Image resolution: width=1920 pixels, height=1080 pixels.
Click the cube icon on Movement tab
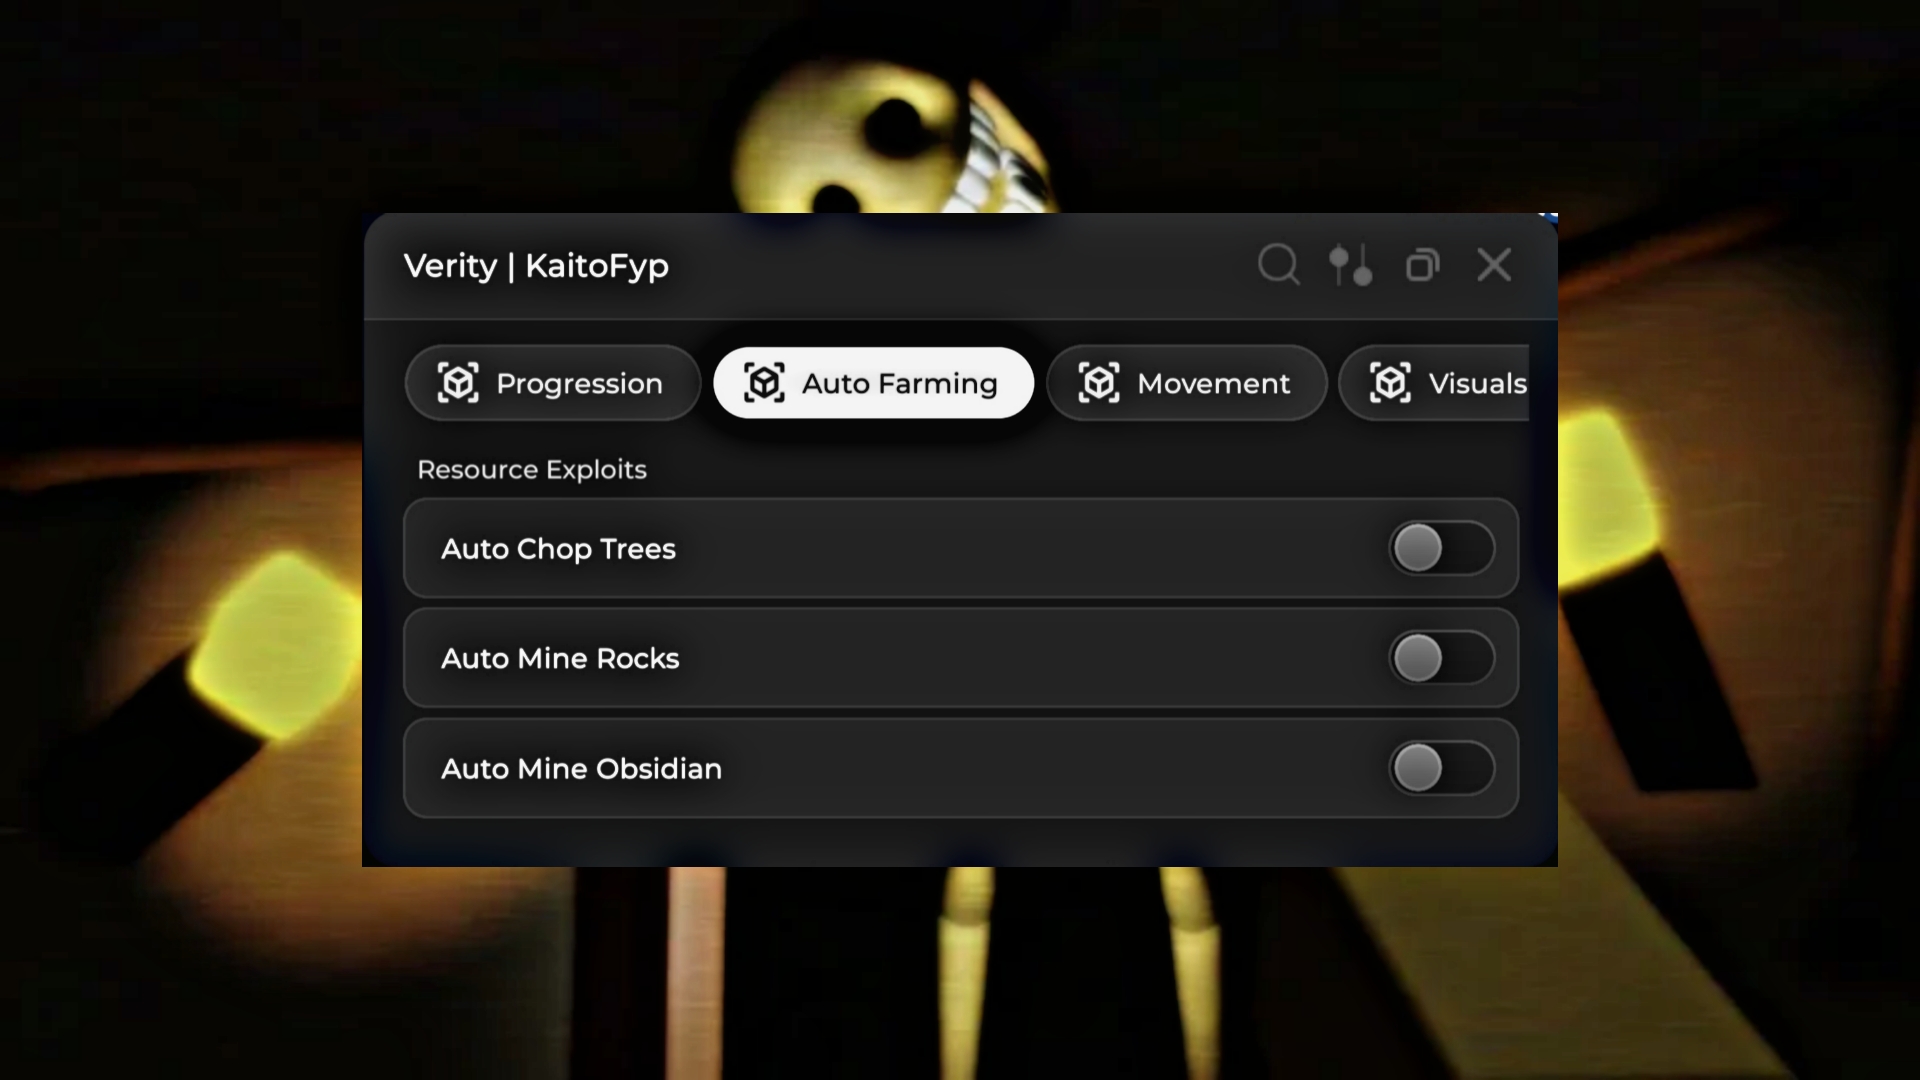(x=1099, y=383)
